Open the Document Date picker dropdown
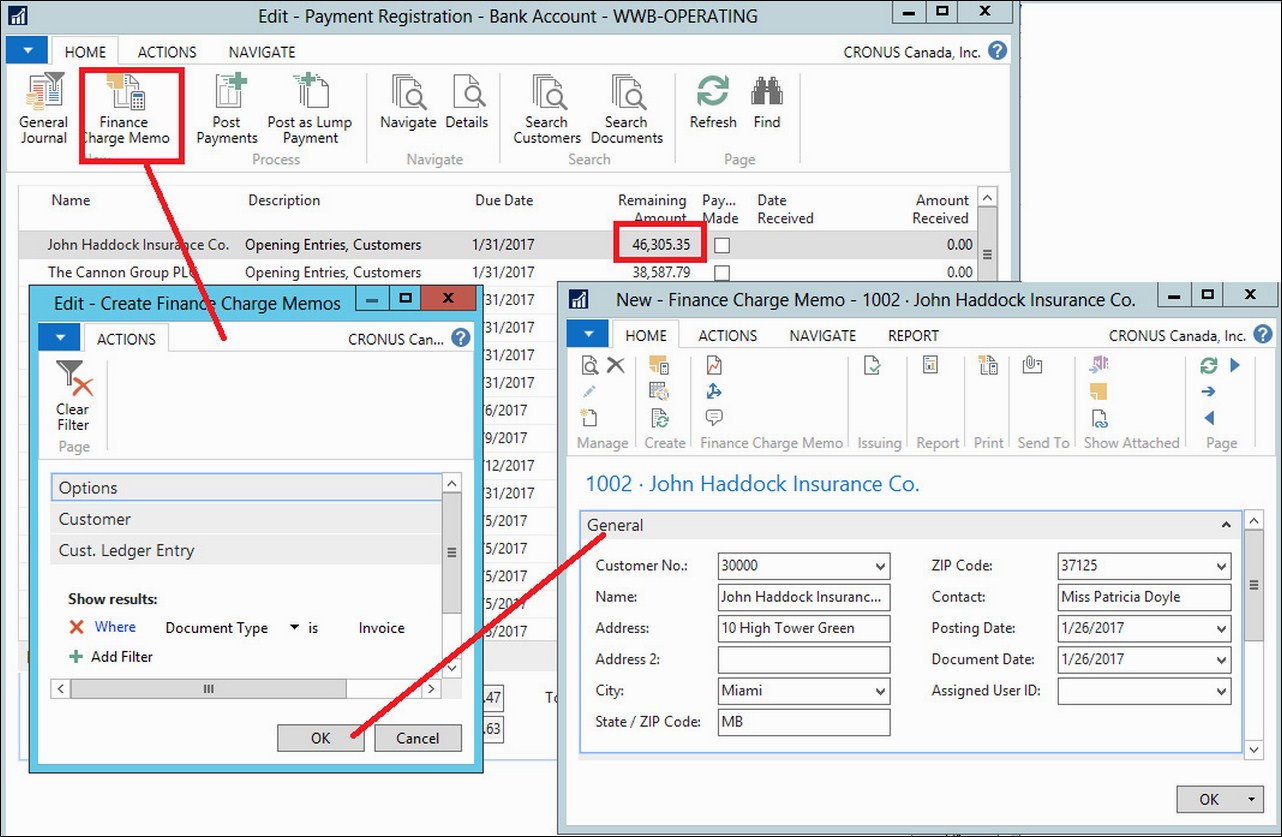Viewport: 1282px width, 837px height. [1221, 660]
